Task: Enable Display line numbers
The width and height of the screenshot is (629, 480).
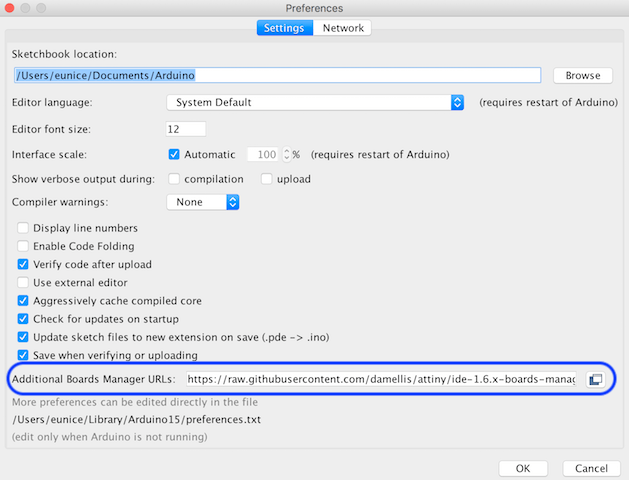Action: [x=23, y=228]
